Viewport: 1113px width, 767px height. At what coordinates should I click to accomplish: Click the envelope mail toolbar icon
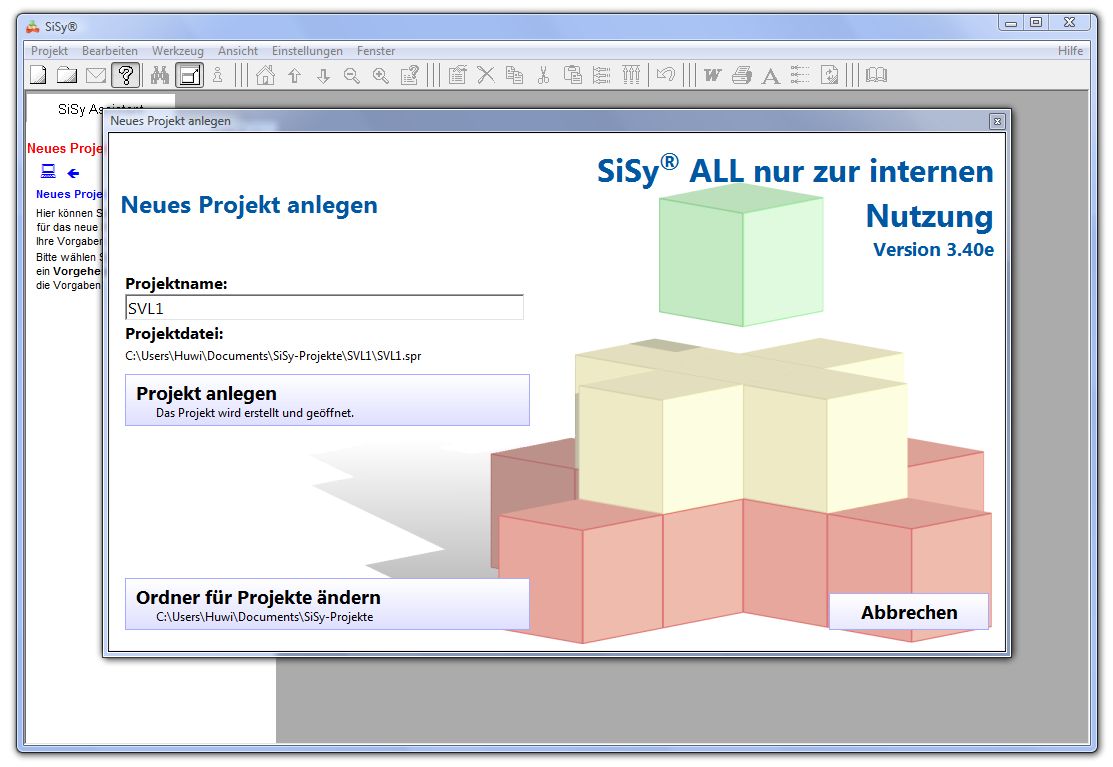coord(96,75)
